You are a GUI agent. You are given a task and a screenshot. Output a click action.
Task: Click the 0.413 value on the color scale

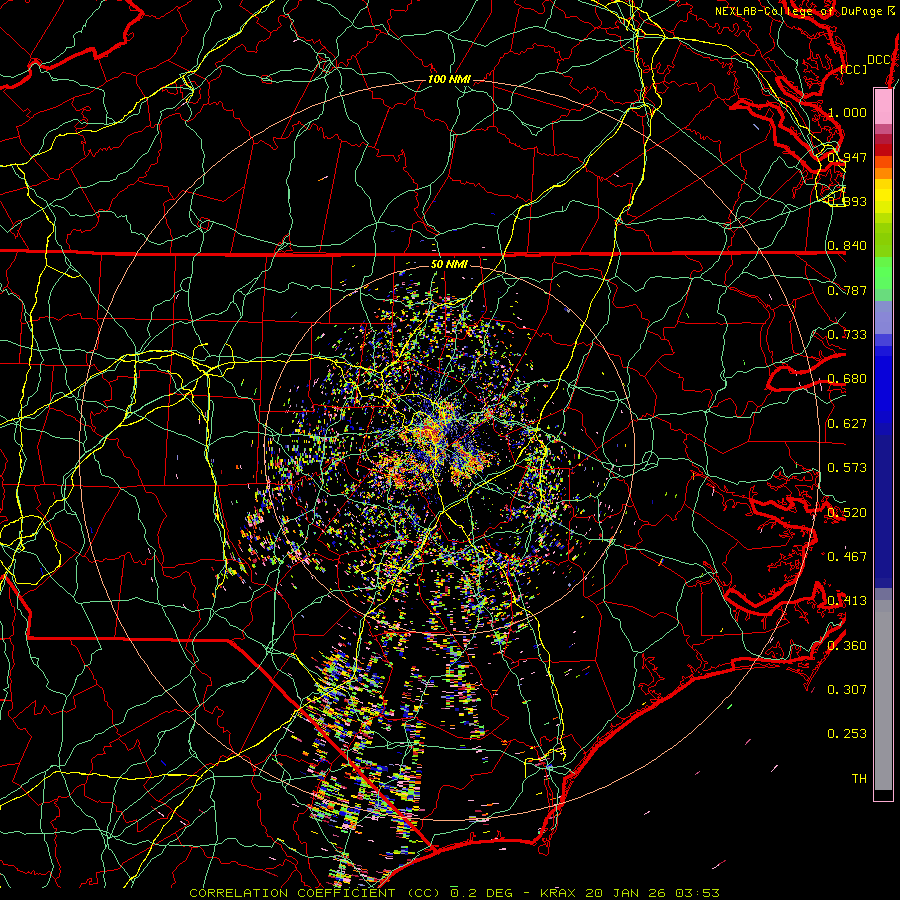(847, 600)
